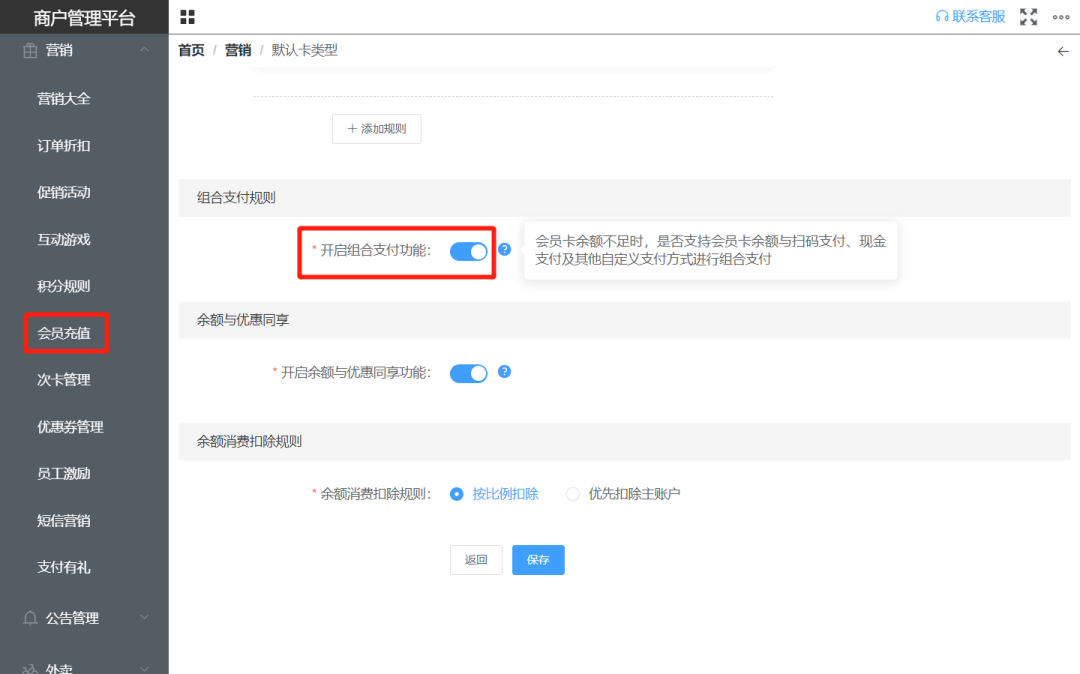This screenshot has height=674, width=1080.
Task: Click the gift icon beside 营销 in the sidebar
Action: click(x=30, y=50)
